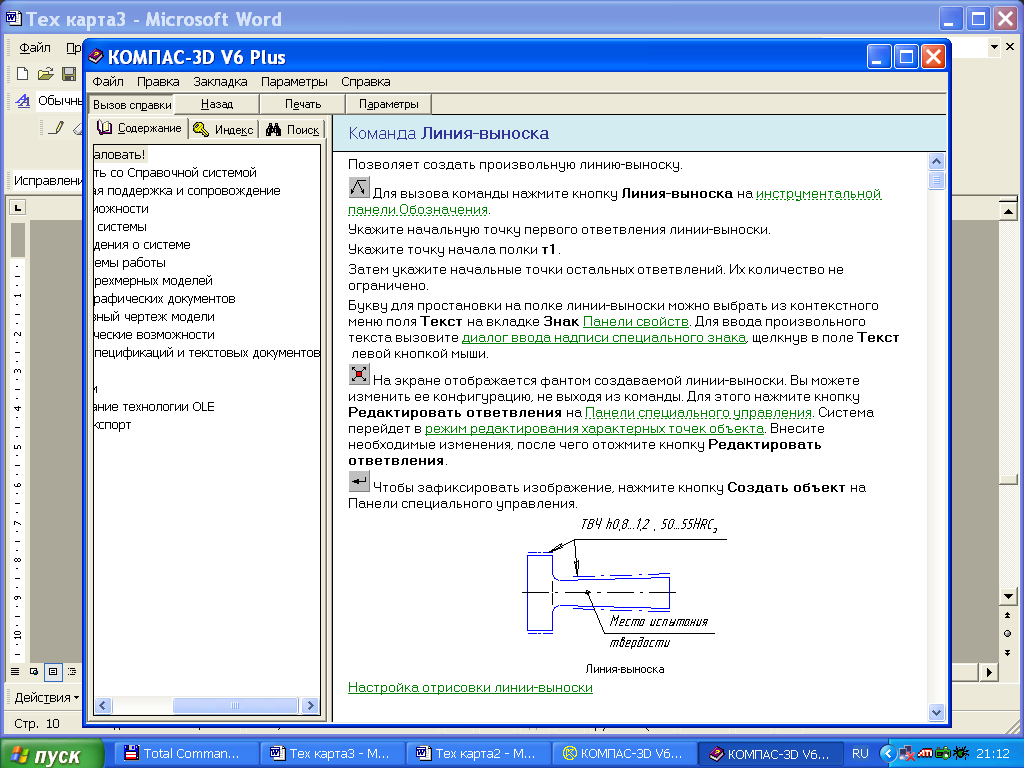
Task: Click the contents tree scroll-left arrow
Action: coord(103,705)
